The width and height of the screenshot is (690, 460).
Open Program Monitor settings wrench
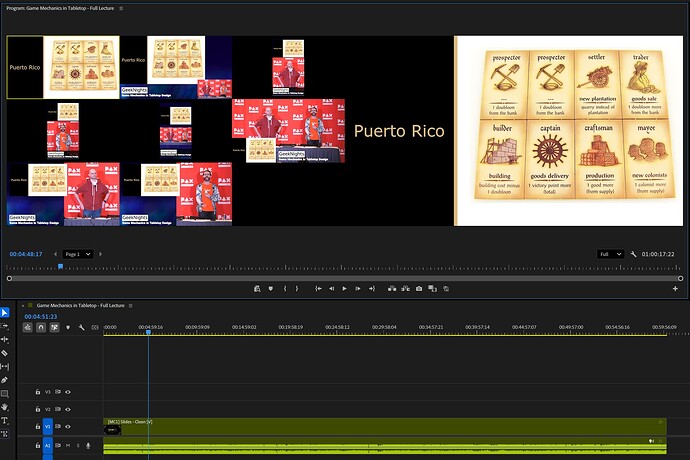tap(633, 254)
